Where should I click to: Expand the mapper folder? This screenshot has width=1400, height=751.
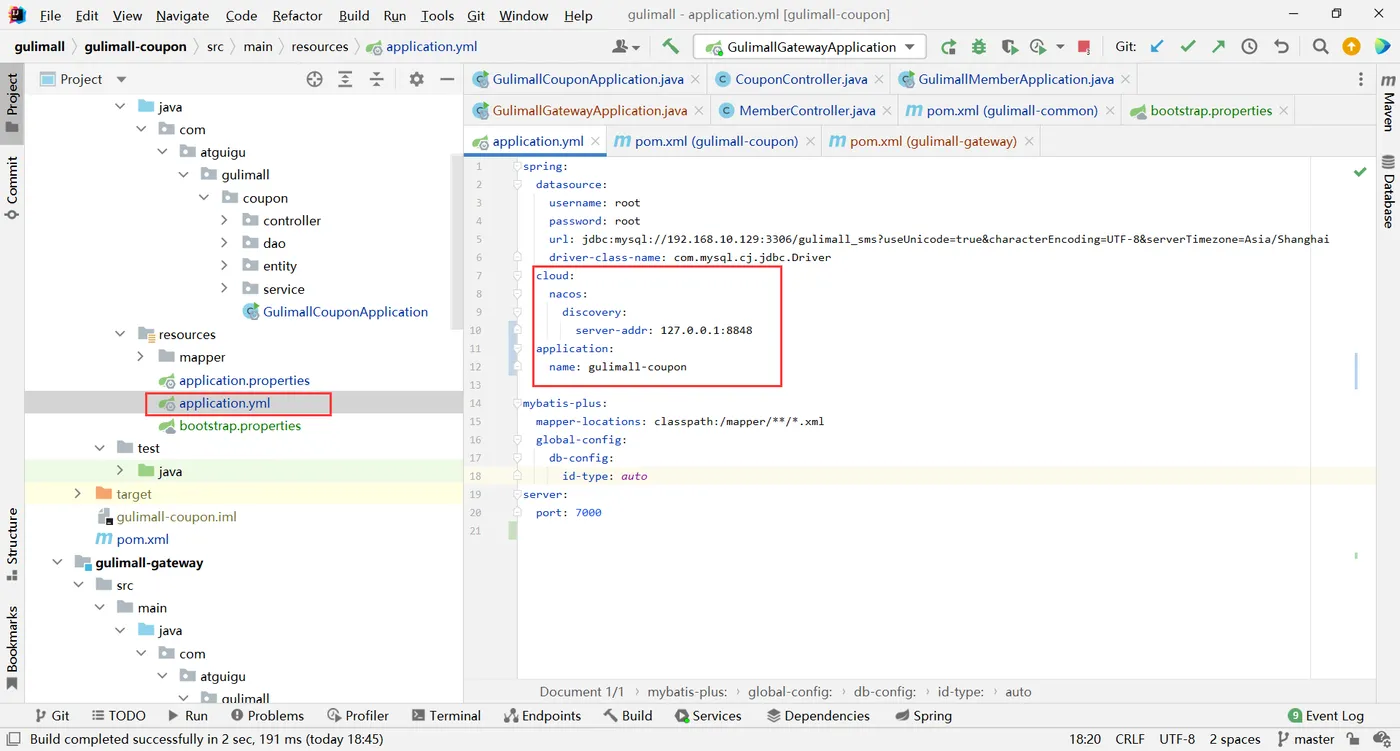click(140, 357)
